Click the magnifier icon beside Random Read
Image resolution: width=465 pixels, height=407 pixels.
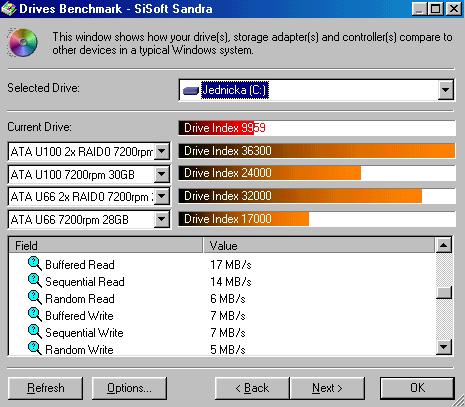click(35, 298)
